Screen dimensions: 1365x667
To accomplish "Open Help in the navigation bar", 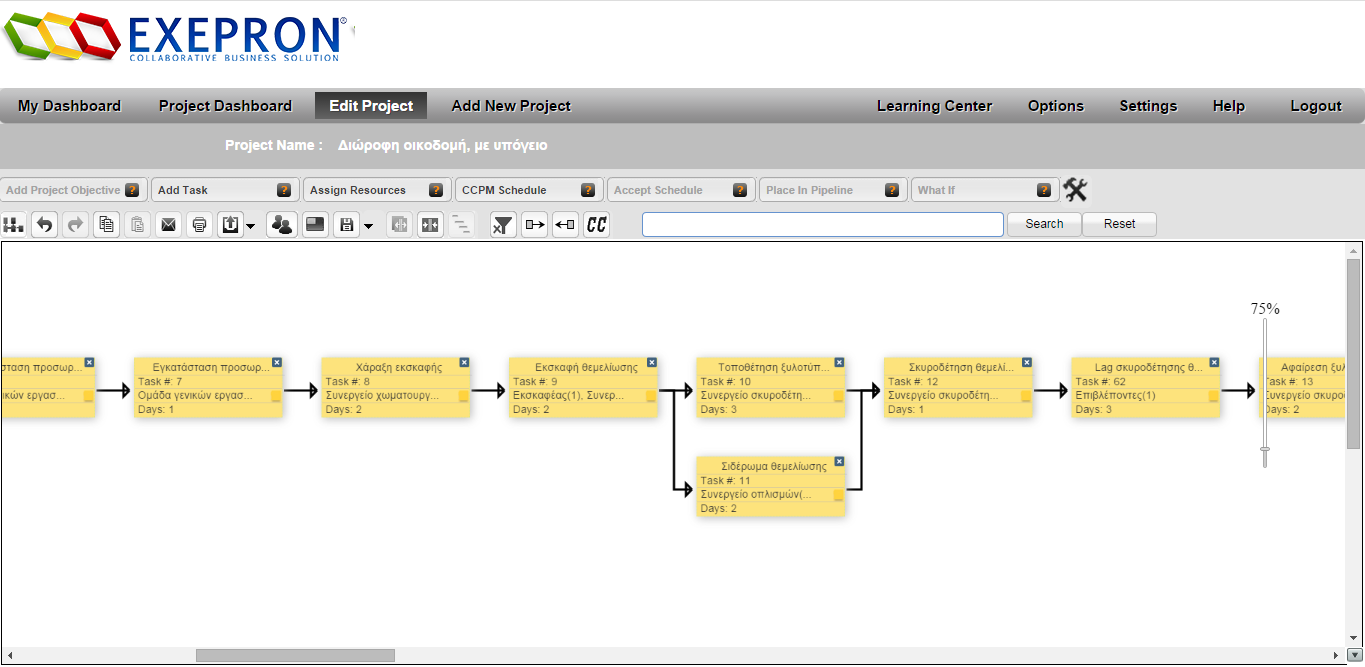I will 1229,106.
